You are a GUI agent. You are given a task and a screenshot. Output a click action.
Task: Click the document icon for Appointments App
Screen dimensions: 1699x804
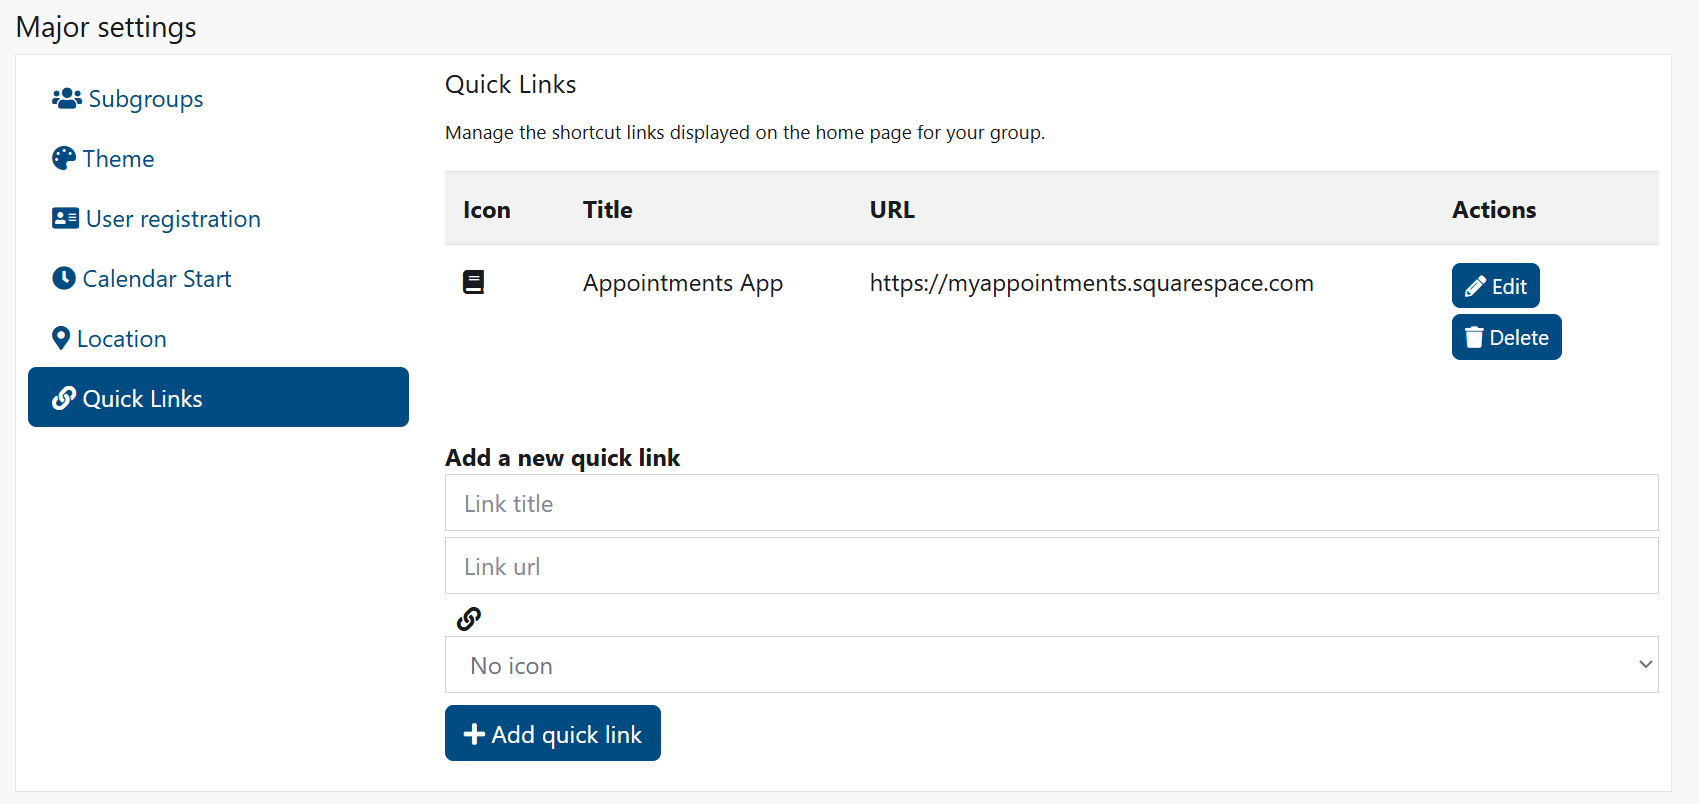click(472, 282)
